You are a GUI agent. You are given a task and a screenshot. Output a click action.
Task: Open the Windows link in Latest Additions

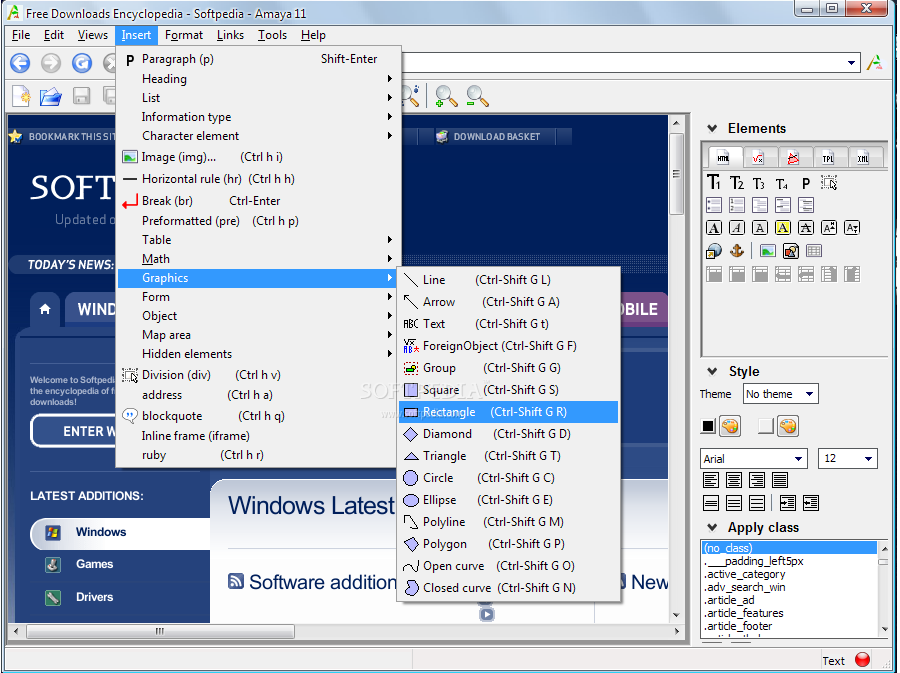100,532
